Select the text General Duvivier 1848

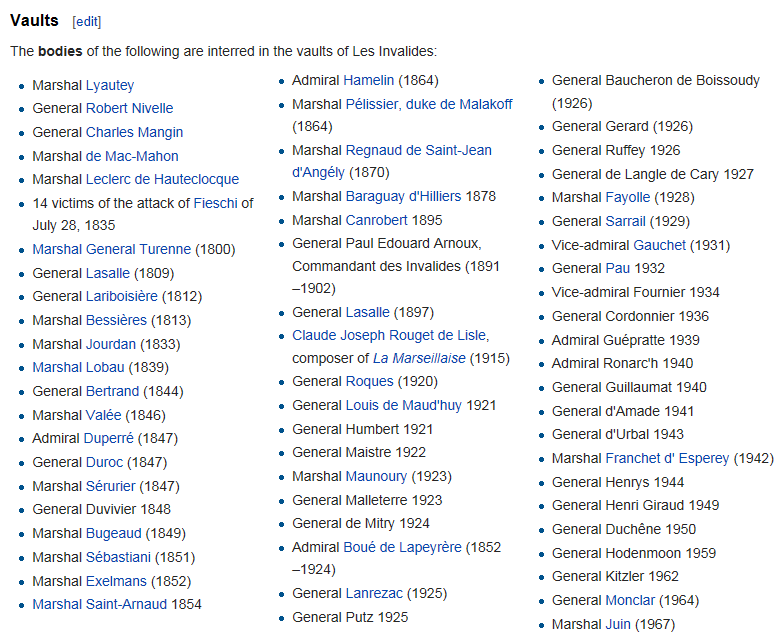(x=102, y=509)
